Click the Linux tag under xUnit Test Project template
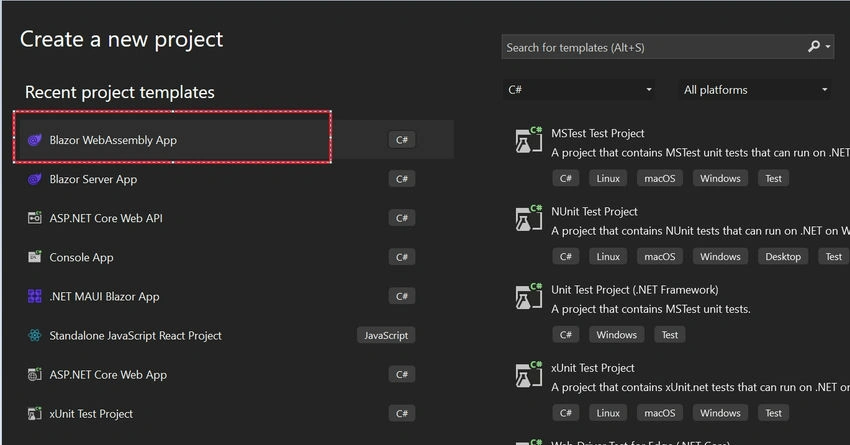 (x=608, y=413)
